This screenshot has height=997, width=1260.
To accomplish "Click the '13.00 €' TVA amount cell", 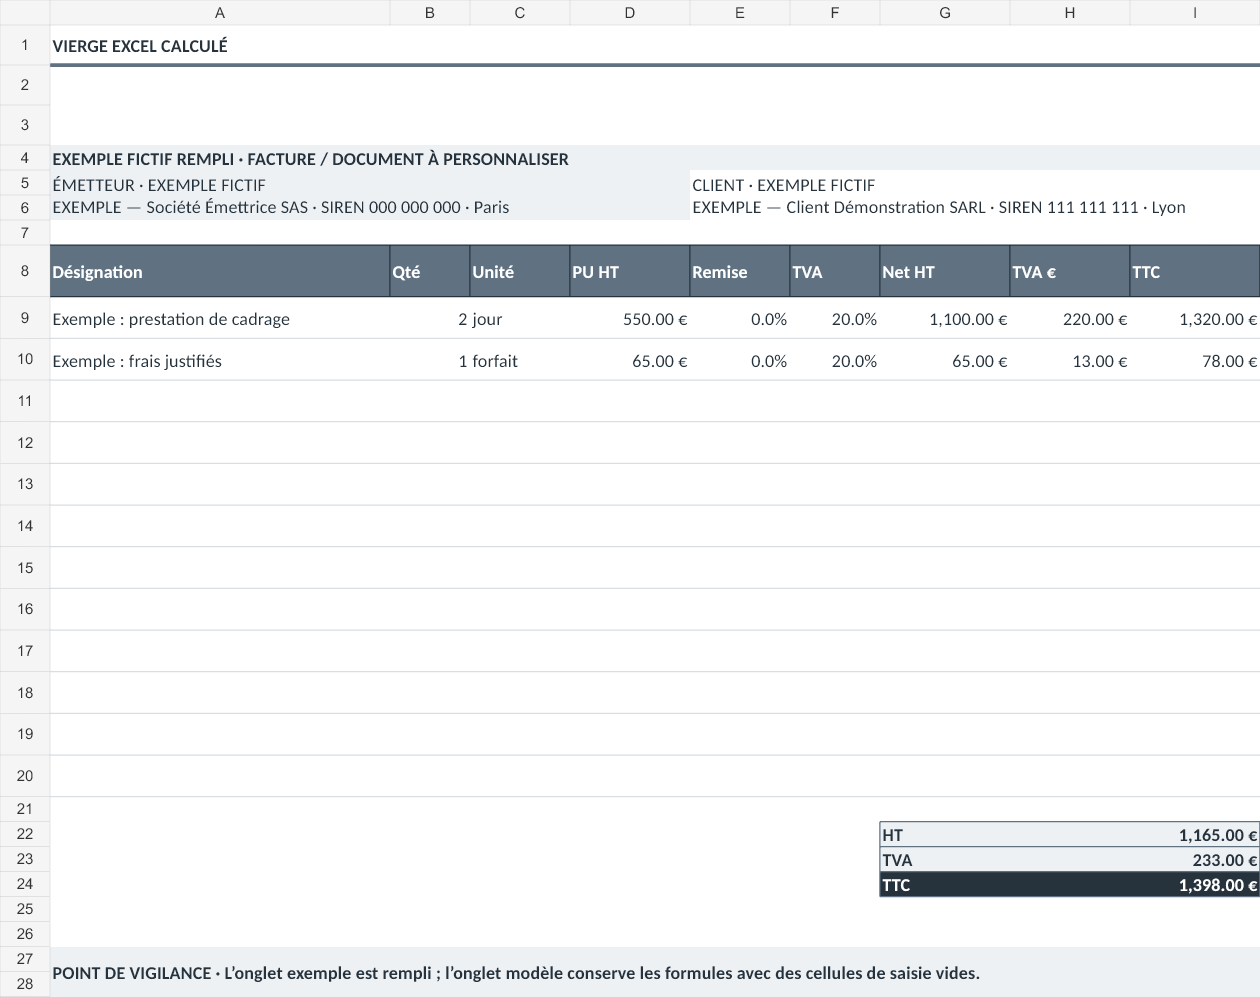I will click(1070, 361).
